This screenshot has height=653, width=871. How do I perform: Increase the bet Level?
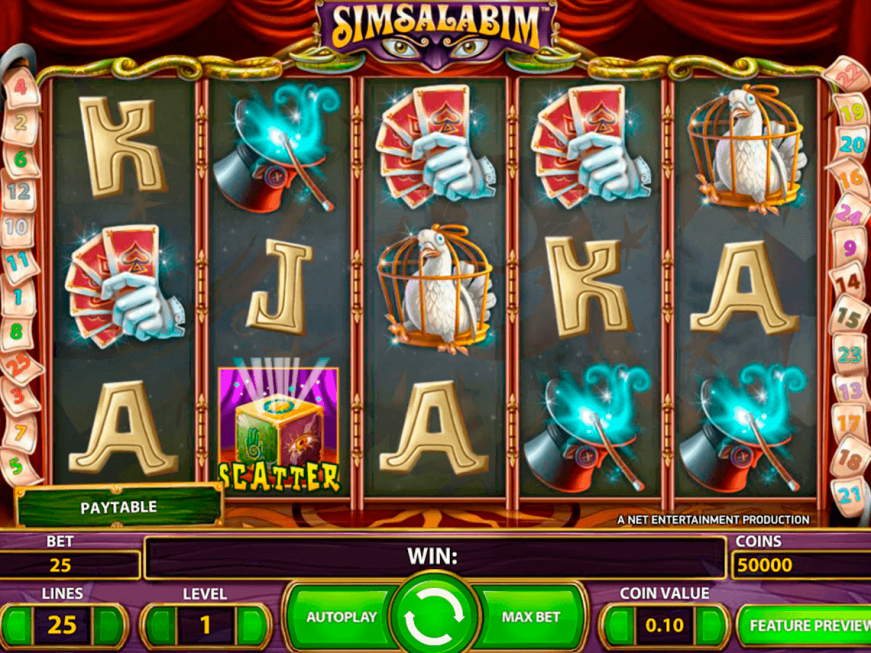point(251,626)
